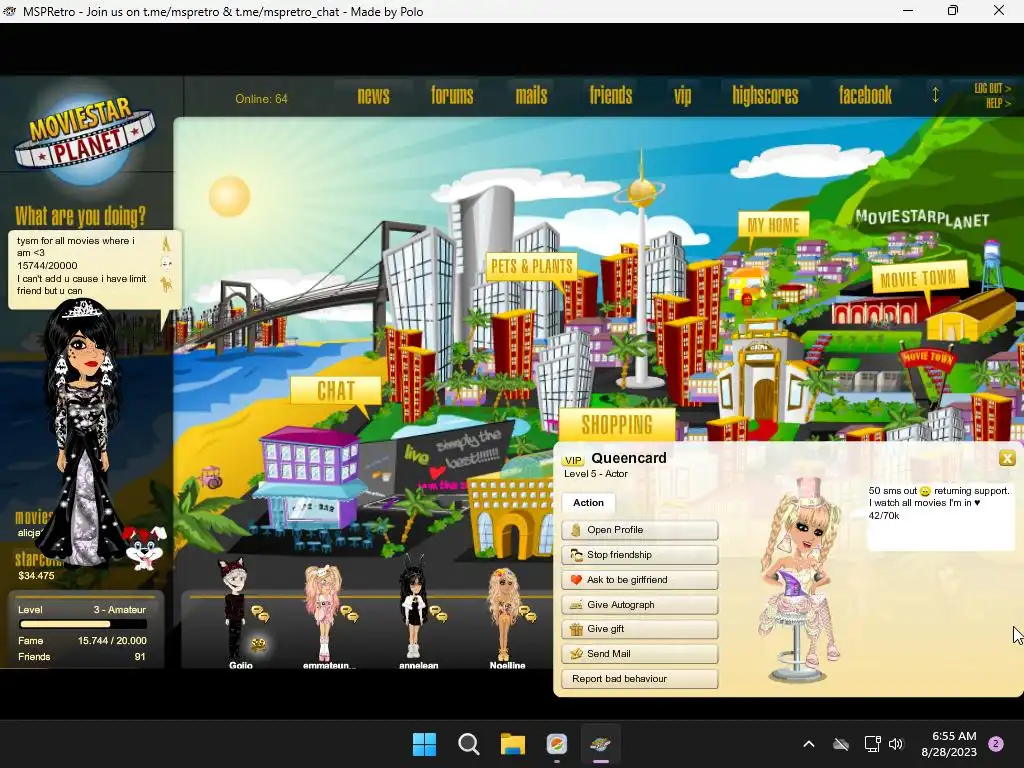
Task: Open File Explorer from taskbar
Action: (513, 744)
